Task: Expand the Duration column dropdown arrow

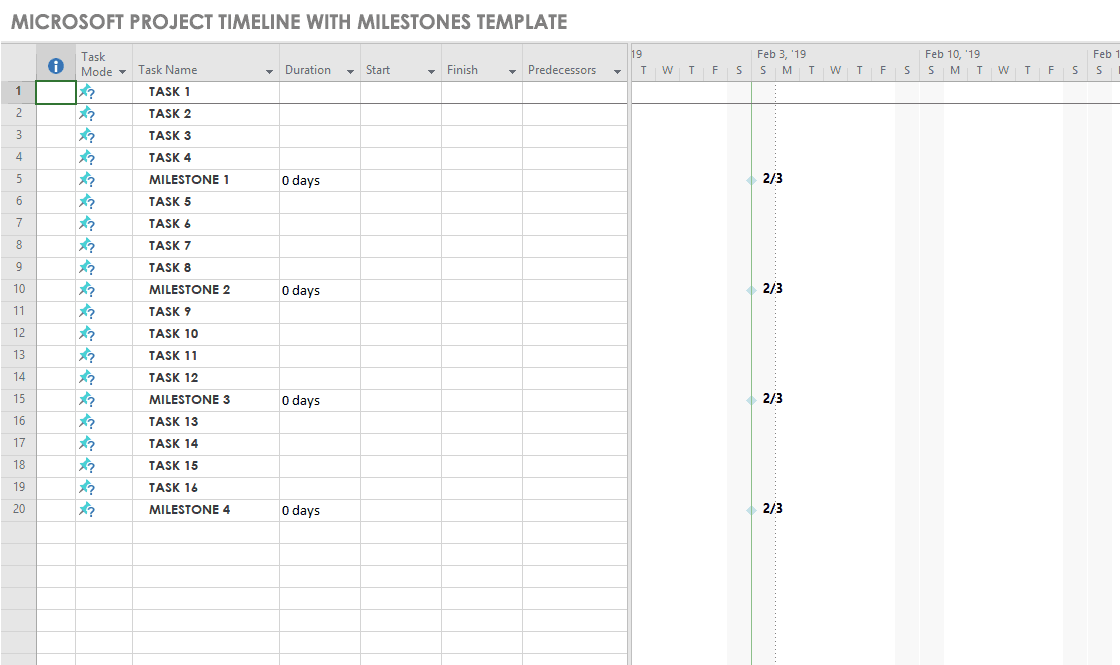Action: point(350,72)
